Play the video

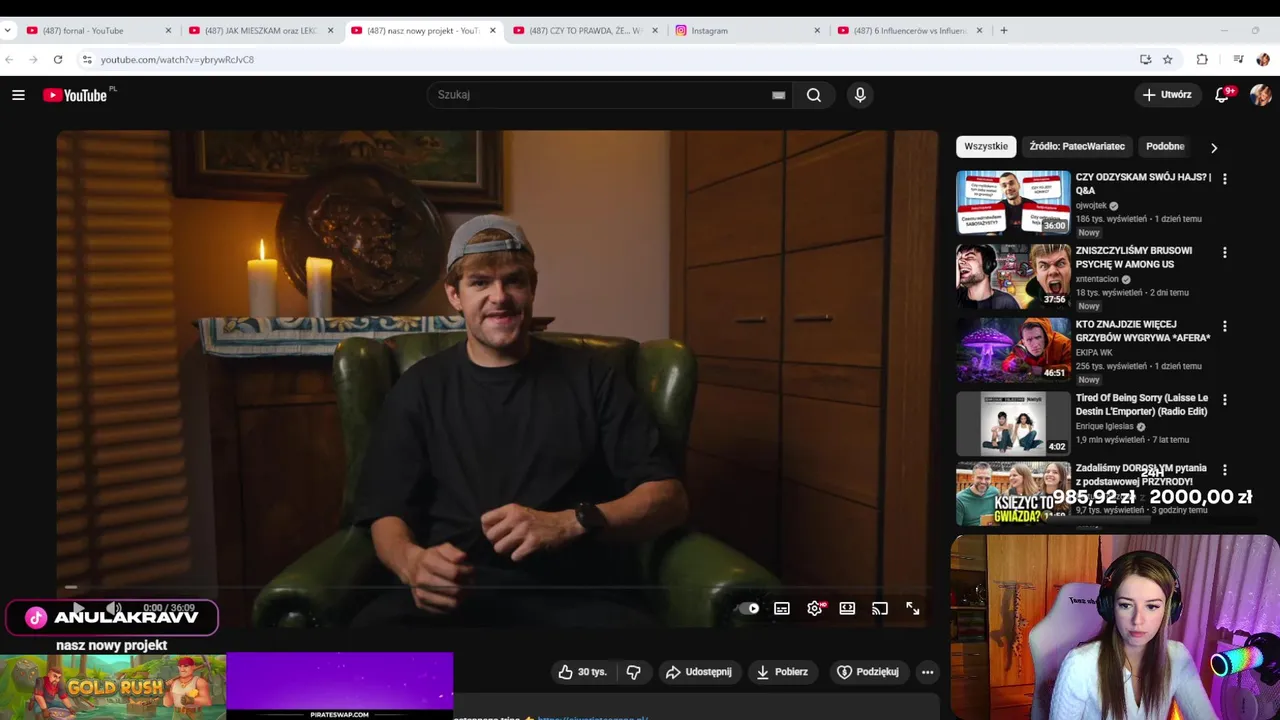pyautogui.click(x=78, y=608)
